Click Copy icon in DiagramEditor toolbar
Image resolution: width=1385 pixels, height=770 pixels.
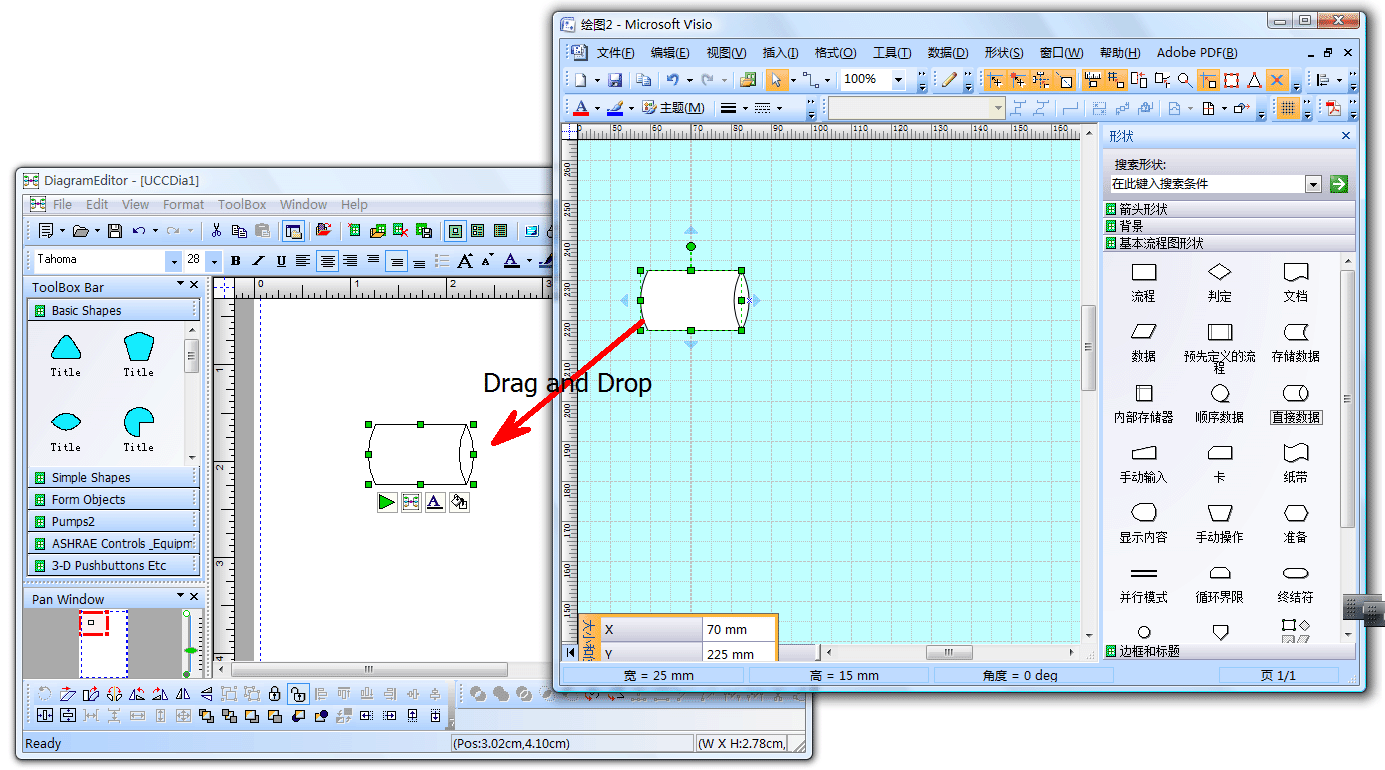(239, 231)
